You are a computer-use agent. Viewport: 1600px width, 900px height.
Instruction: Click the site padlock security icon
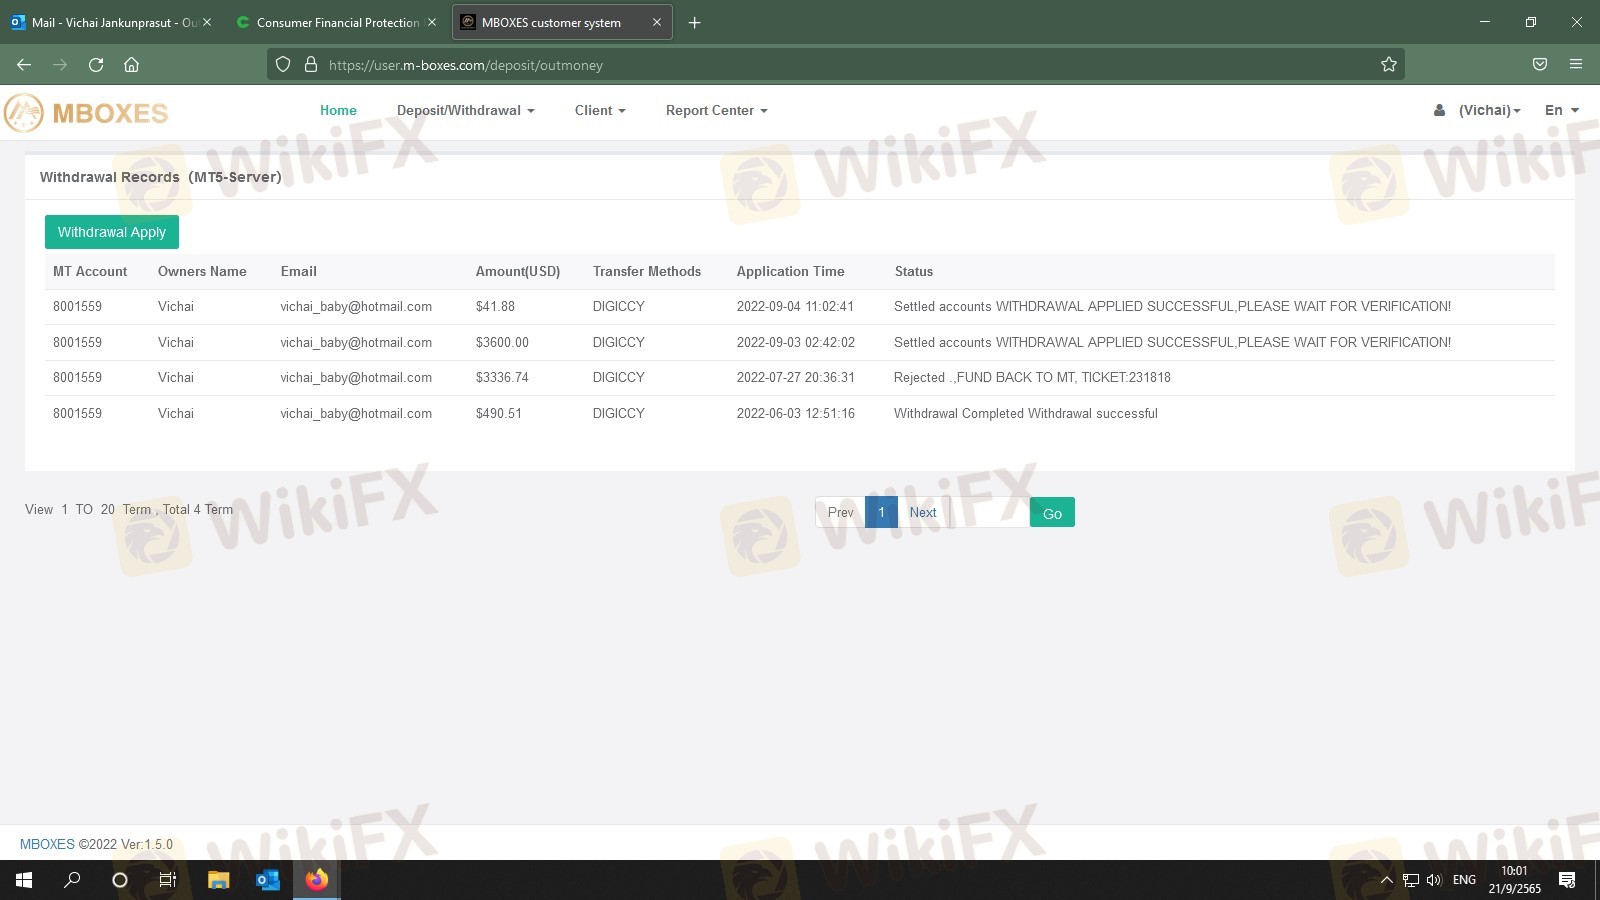(x=311, y=65)
